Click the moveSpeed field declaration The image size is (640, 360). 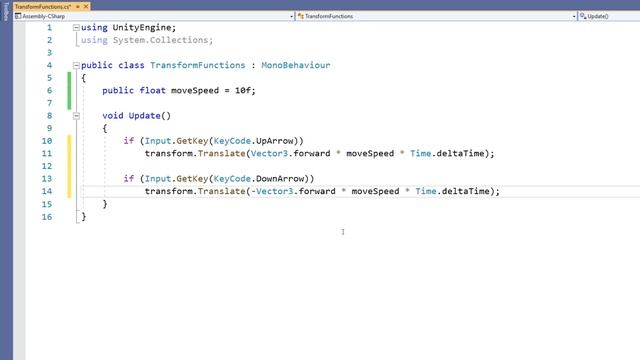pyautogui.click(x=195, y=90)
